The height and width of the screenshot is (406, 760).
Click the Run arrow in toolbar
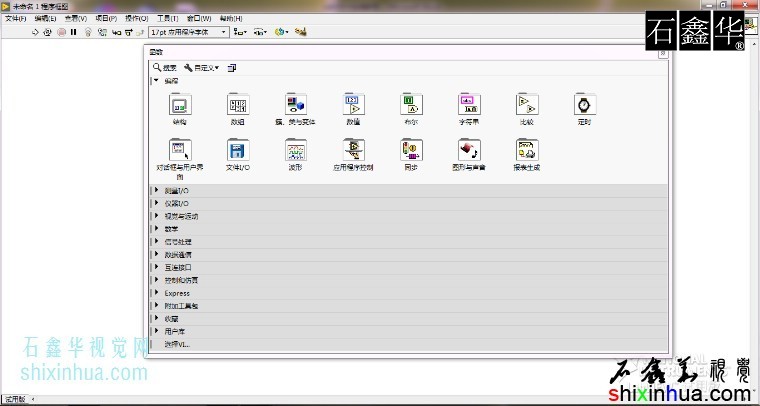pos(35,32)
